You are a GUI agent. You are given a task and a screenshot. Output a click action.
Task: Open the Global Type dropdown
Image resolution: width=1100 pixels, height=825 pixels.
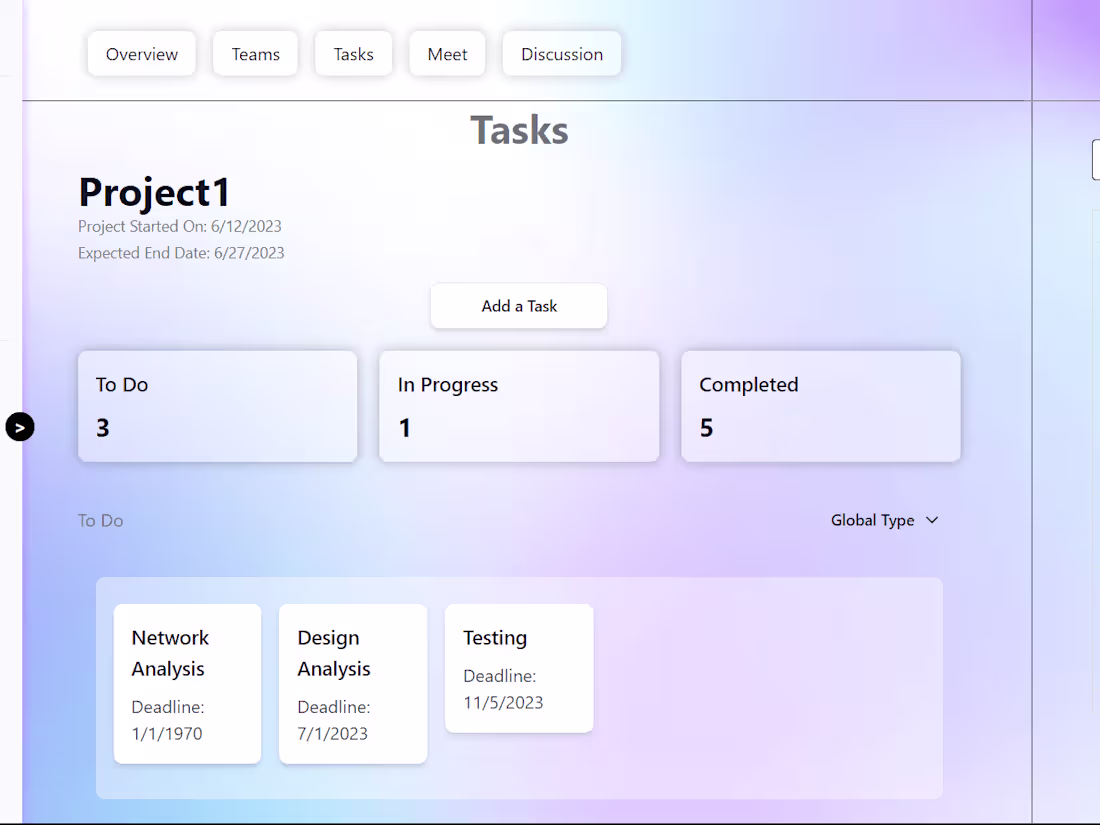click(885, 520)
